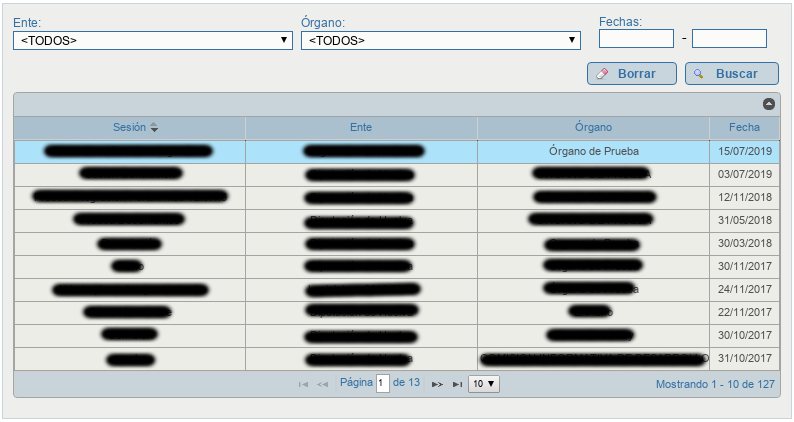Click the Ente column header
The width and height of the screenshot is (794, 422).
point(361,128)
